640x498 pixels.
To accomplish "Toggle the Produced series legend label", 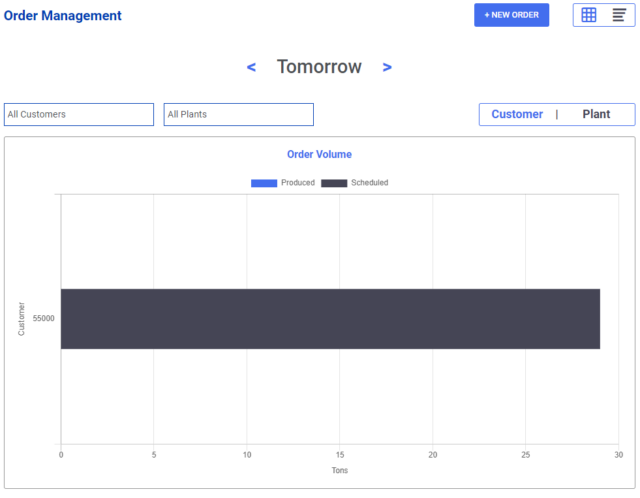I will point(298,183).
